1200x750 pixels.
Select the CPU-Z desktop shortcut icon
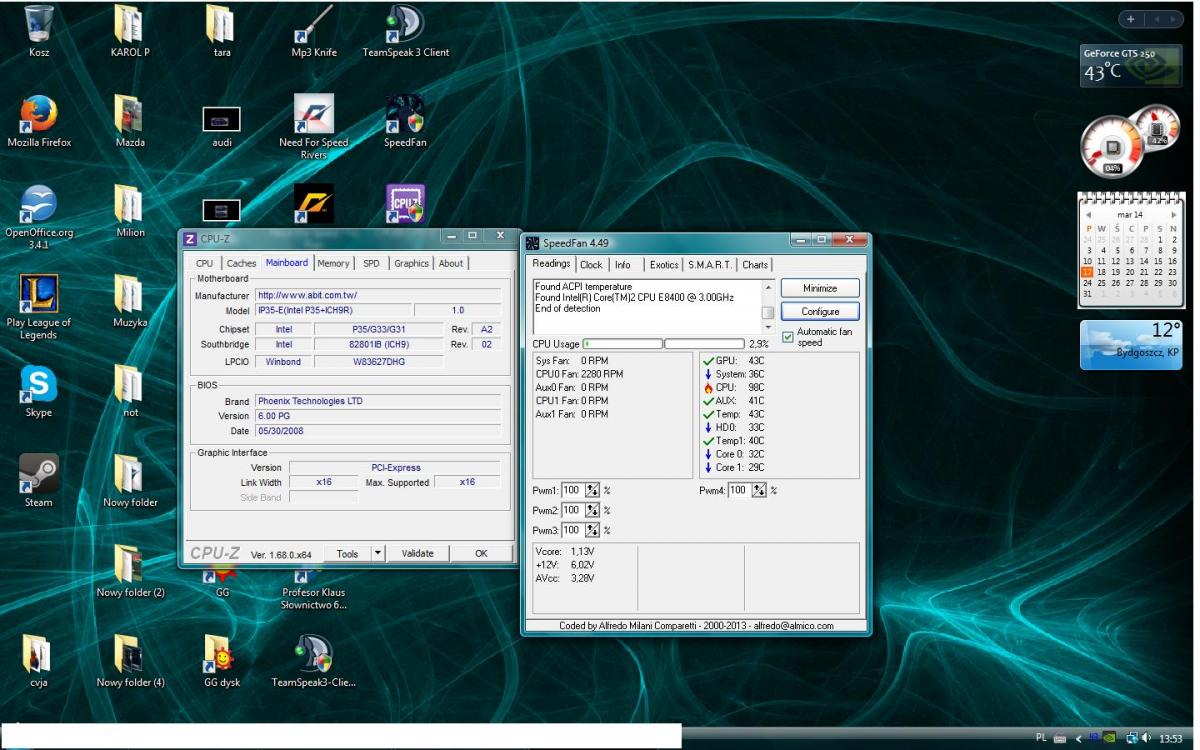[x=406, y=203]
